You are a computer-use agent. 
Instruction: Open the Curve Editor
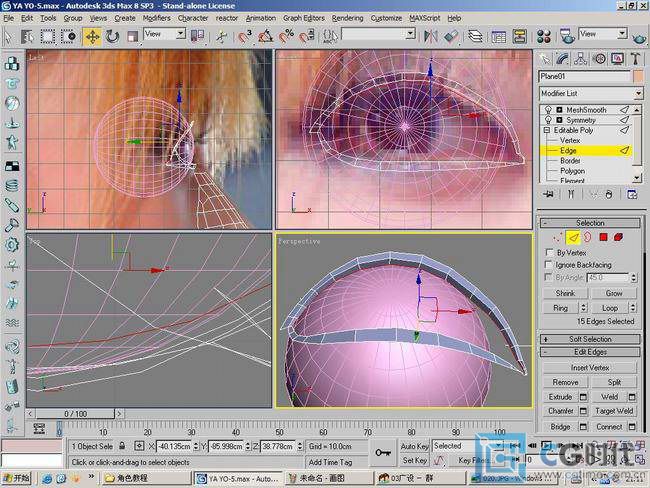[498, 37]
